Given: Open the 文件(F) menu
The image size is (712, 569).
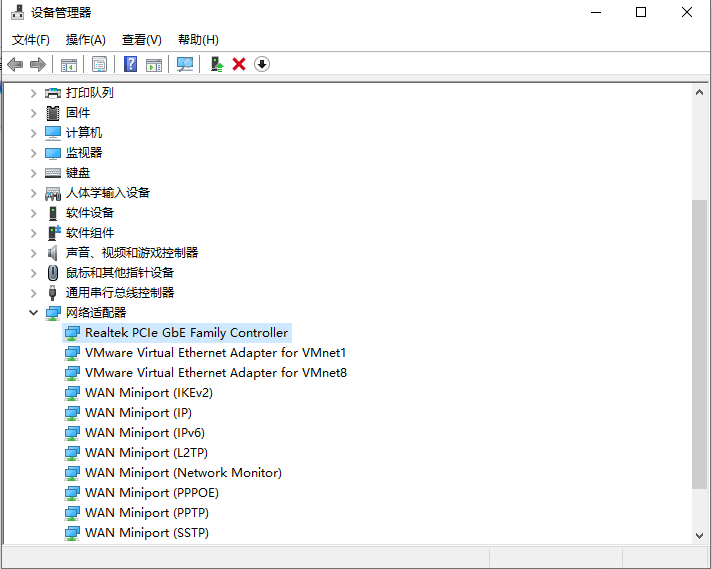Looking at the screenshot, I should (x=31, y=39).
